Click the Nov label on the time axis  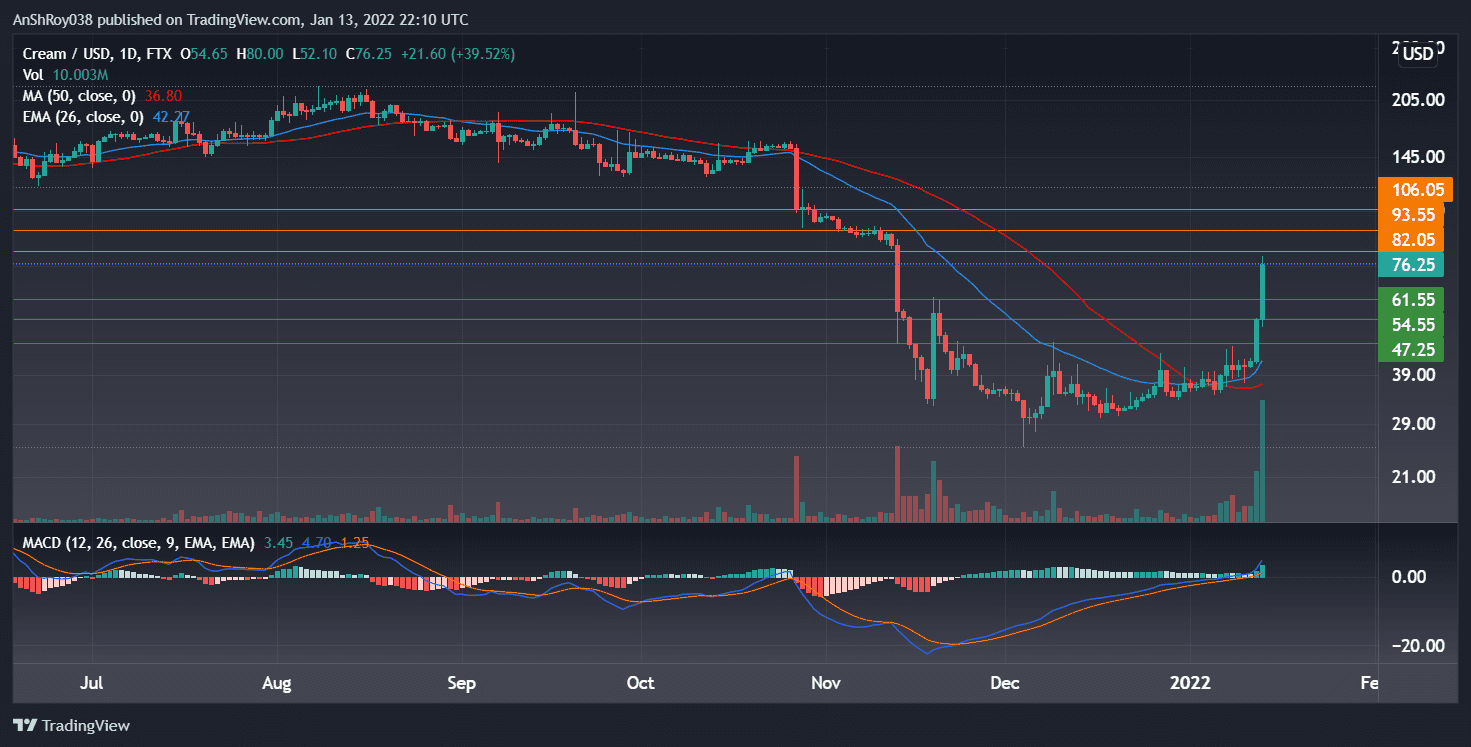pos(825,683)
